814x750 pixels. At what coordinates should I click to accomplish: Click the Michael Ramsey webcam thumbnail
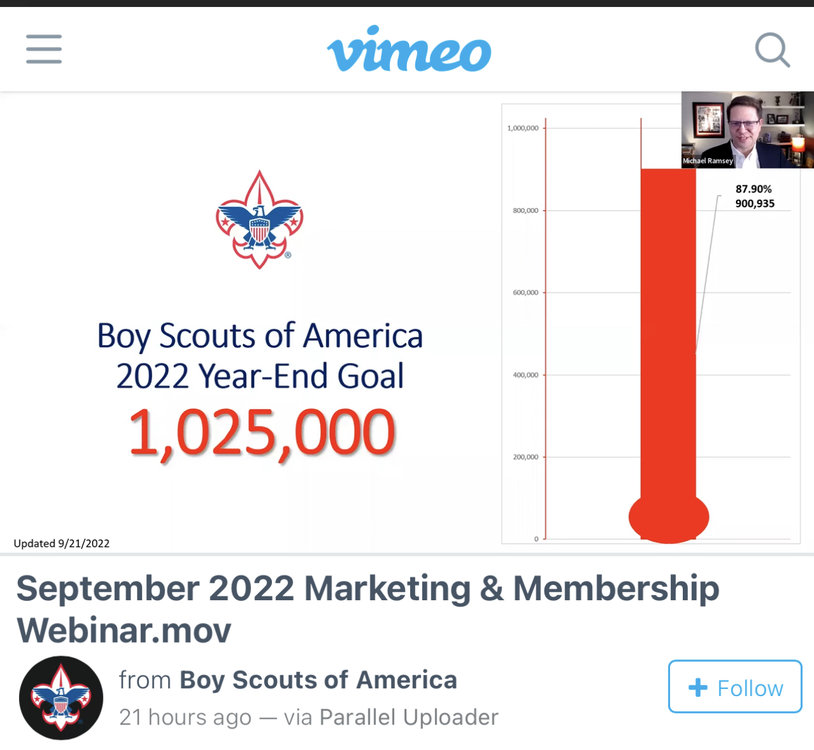[748, 130]
